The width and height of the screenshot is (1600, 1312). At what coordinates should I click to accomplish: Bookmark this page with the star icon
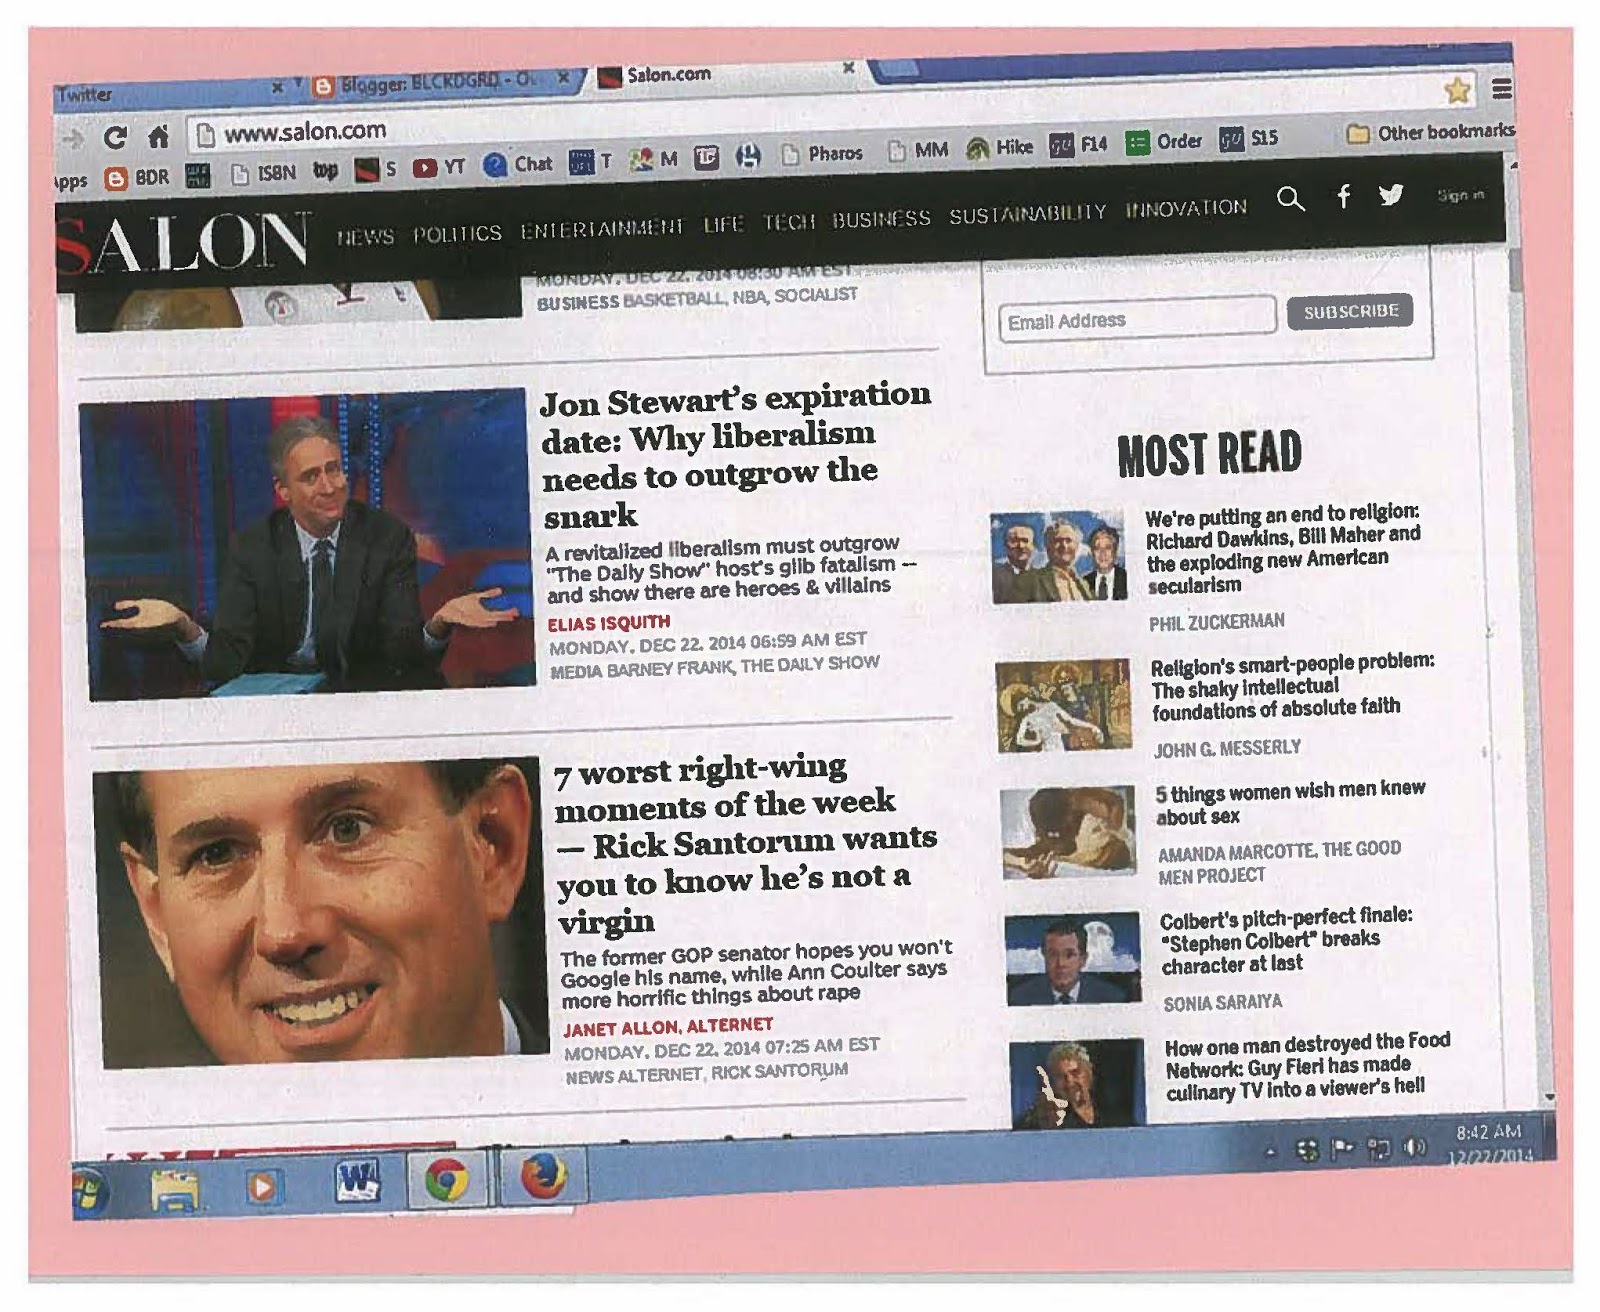point(1457,91)
